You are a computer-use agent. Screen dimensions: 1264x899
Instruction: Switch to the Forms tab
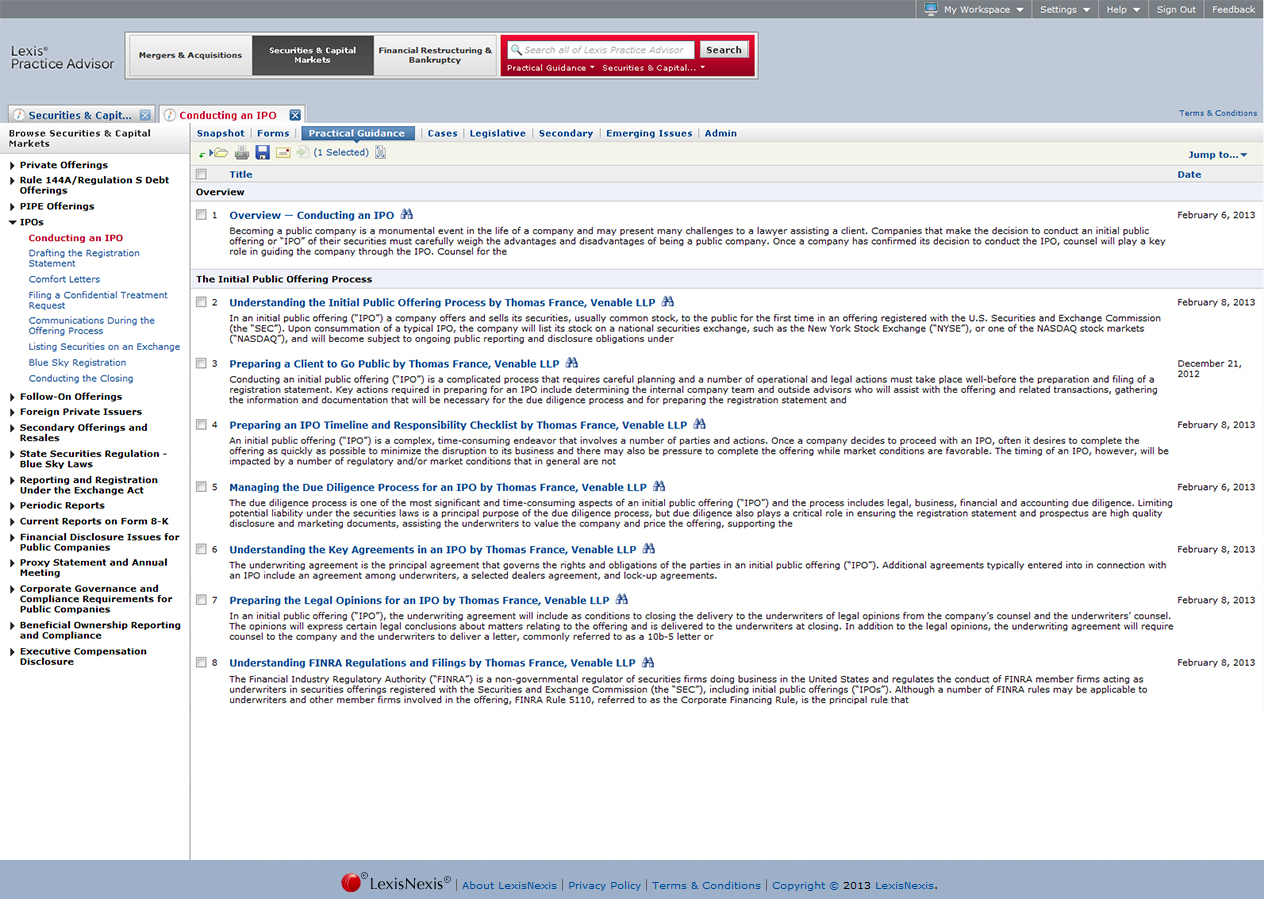pyautogui.click(x=273, y=133)
